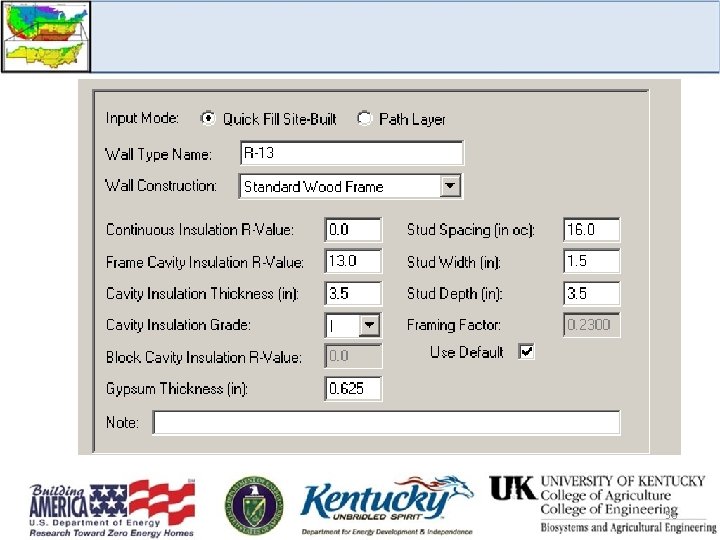Click the Gypsum Thickness (in) label
The image size is (720, 540).
(177, 389)
